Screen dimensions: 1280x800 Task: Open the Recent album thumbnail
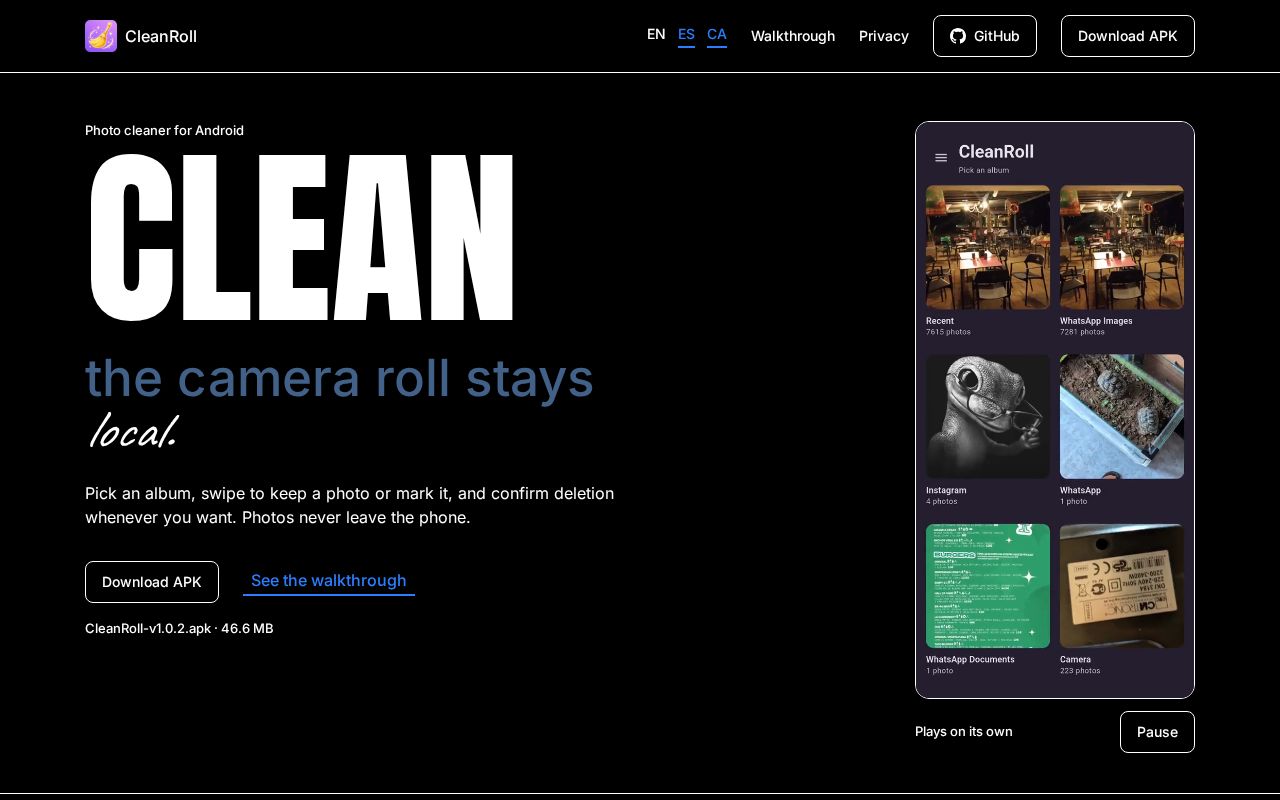pyautogui.click(x=988, y=247)
